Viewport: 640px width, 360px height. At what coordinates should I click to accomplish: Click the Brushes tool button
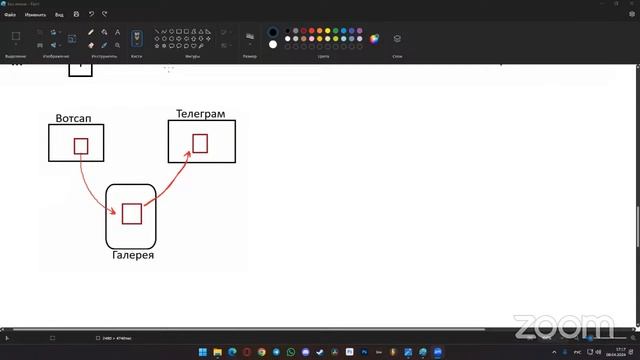137,38
